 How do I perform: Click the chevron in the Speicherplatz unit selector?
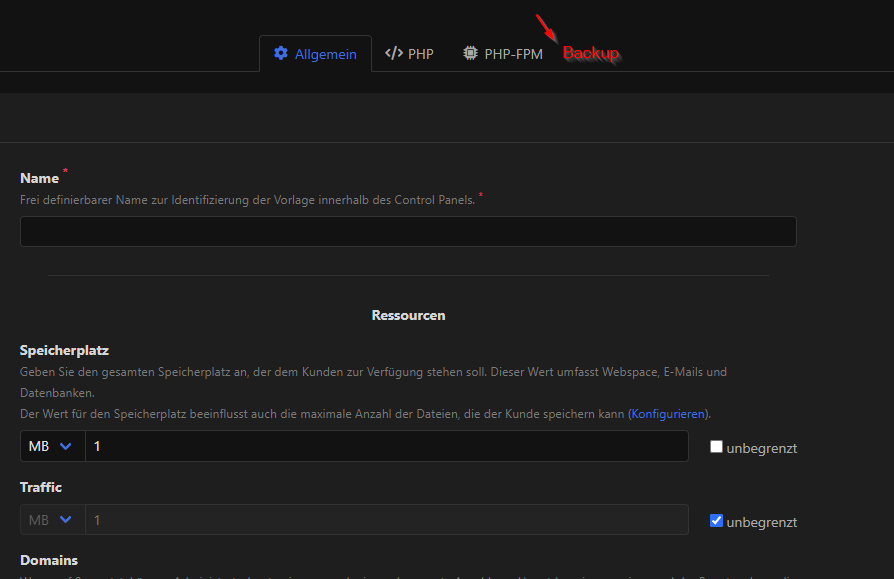66,446
